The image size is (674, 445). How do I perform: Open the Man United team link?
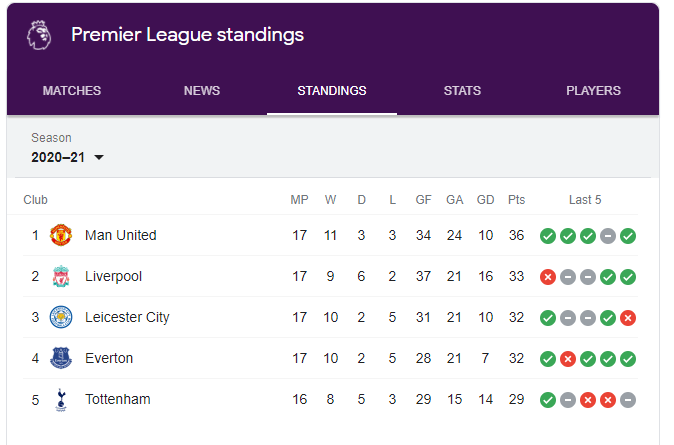120,236
